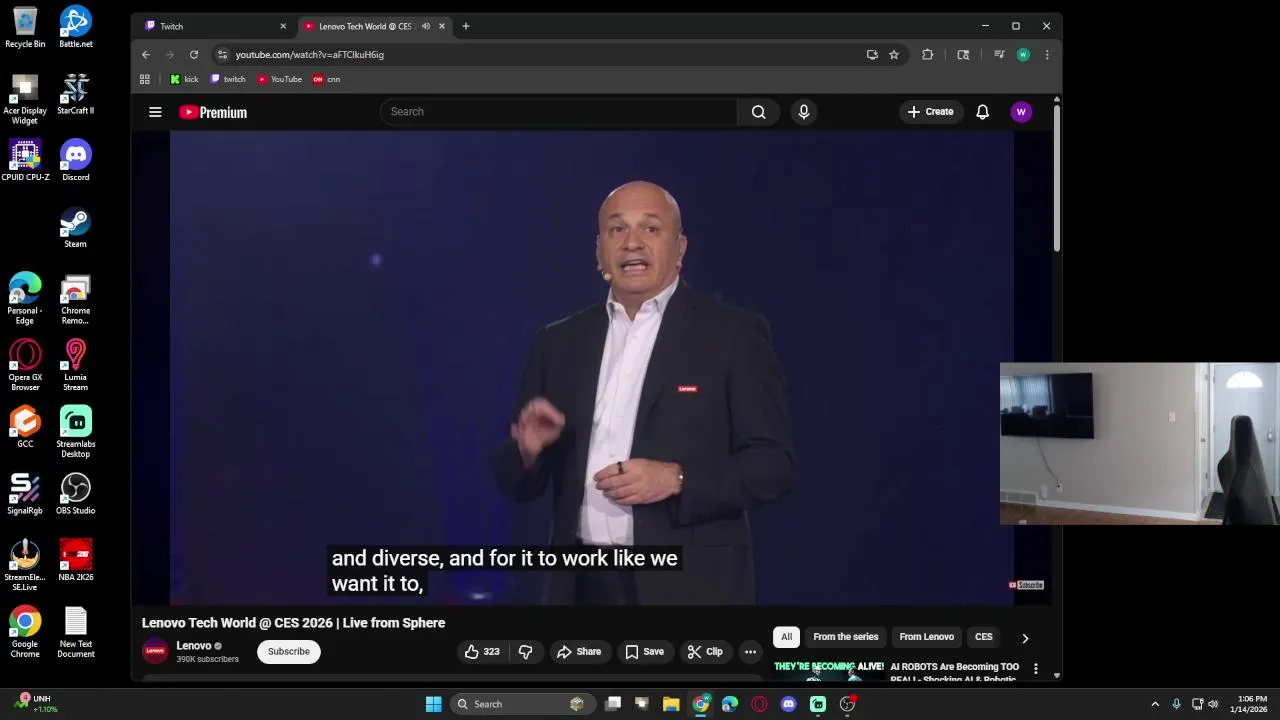Switch to the Twitch browser tab
The height and width of the screenshot is (720, 1280).
coord(213,26)
